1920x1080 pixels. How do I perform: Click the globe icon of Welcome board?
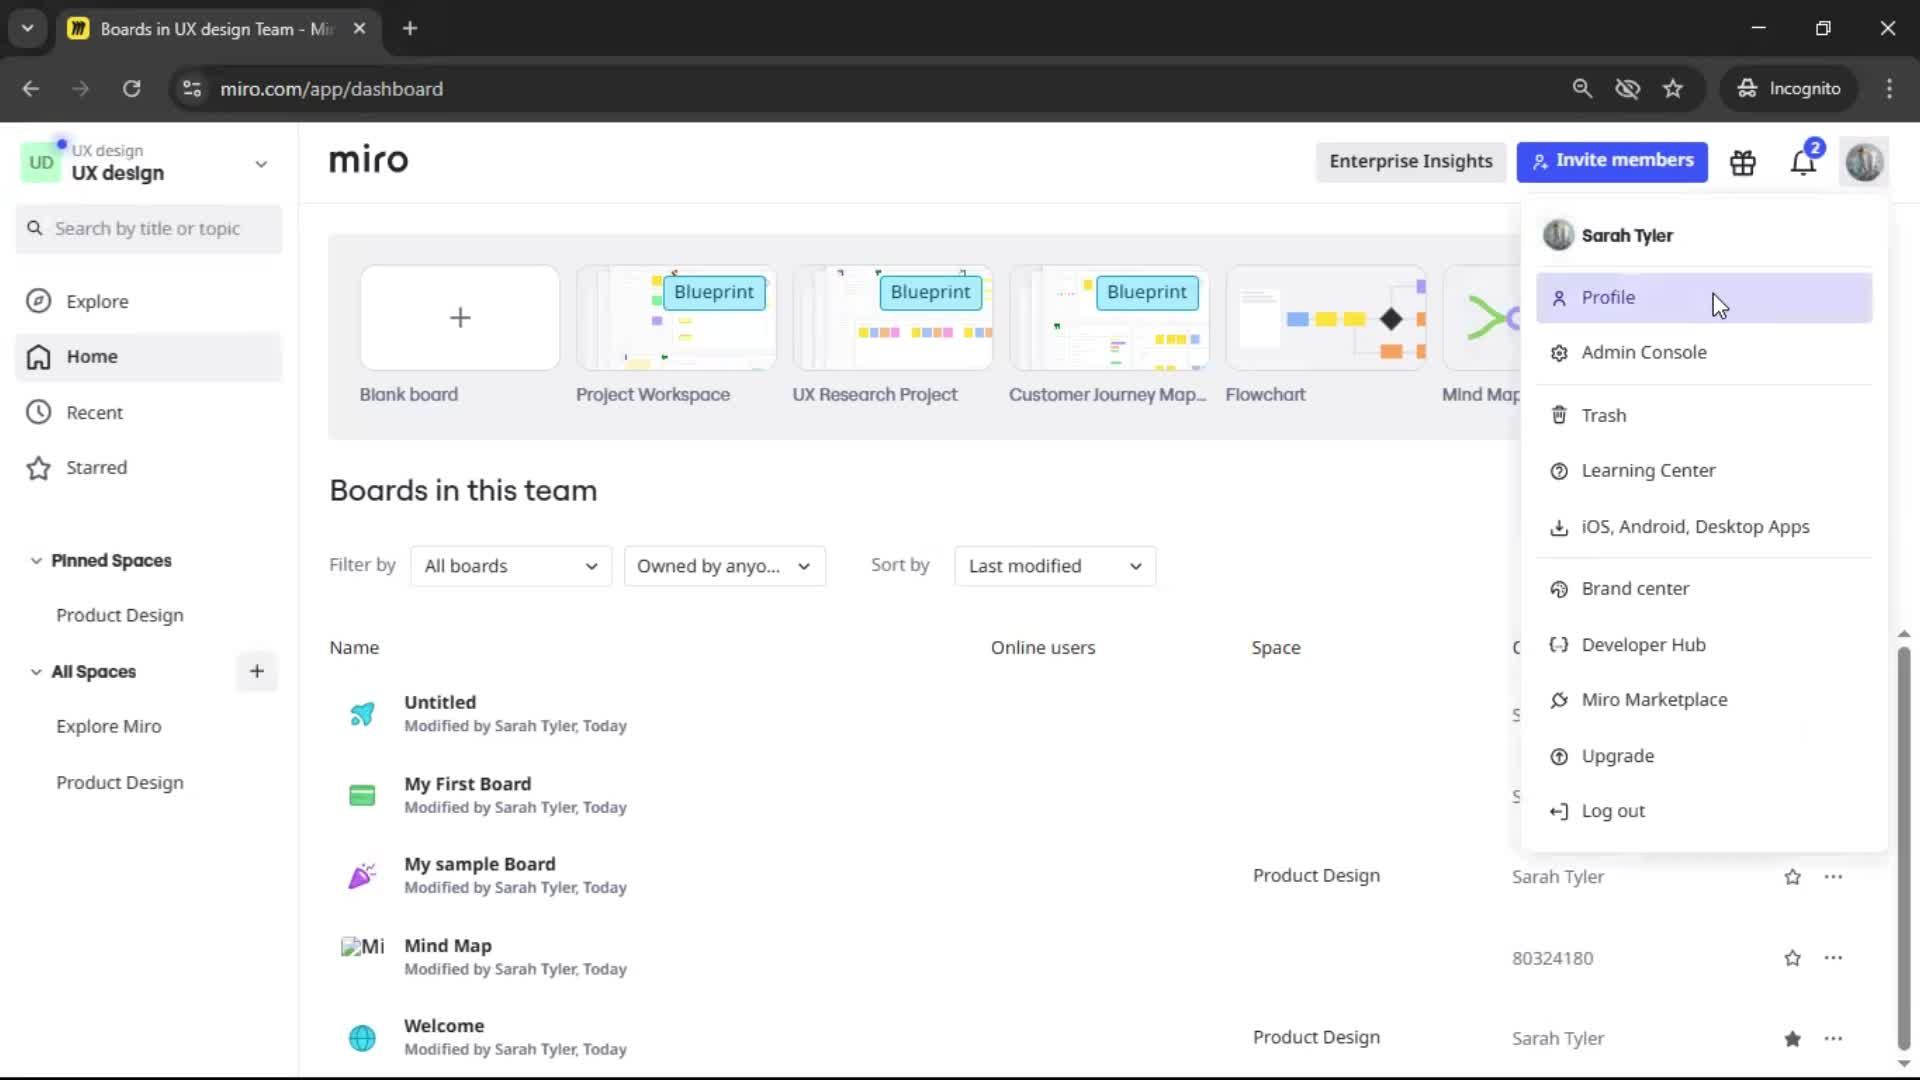coord(362,1038)
